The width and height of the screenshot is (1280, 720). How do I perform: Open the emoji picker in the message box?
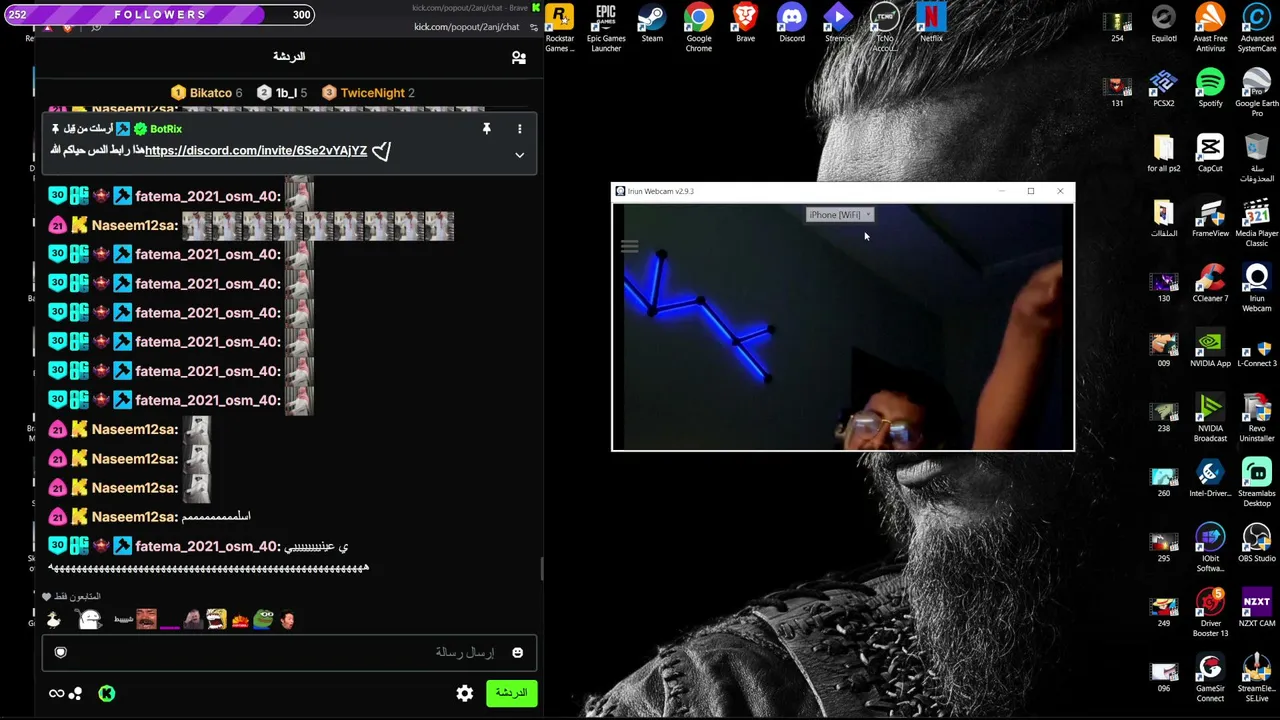click(517, 653)
